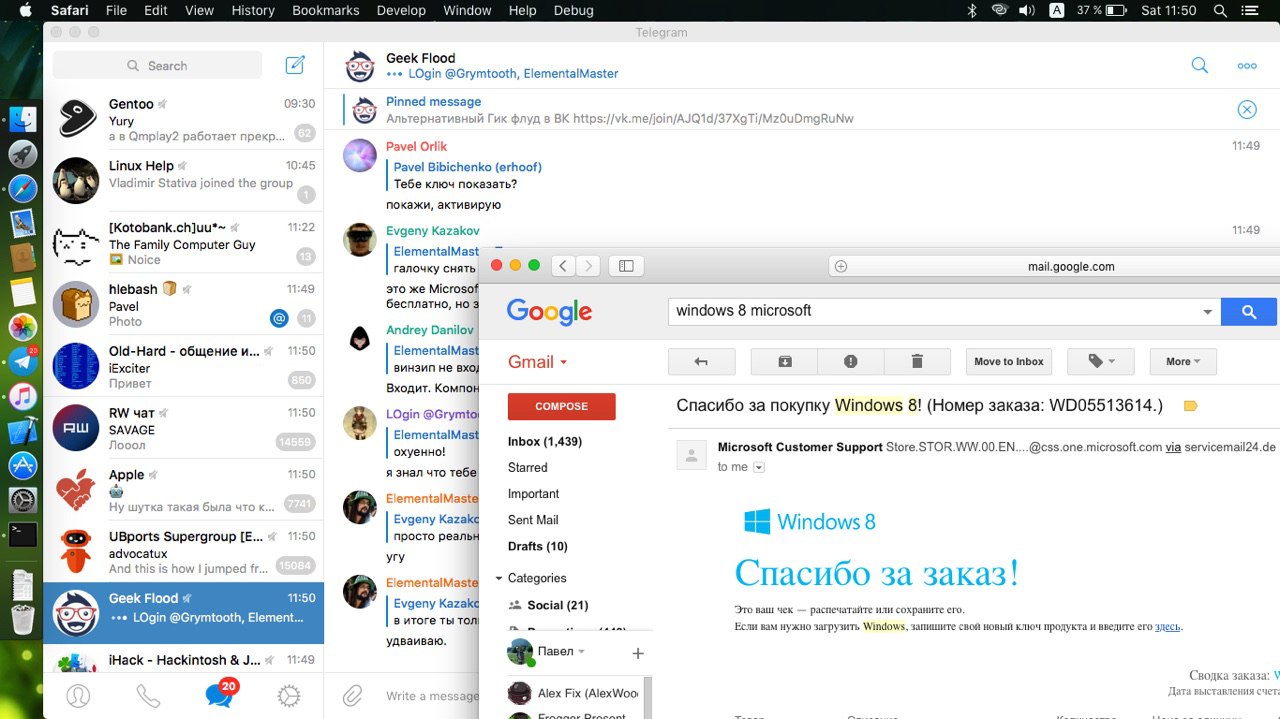The width and height of the screenshot is (1280, 719).
Task: Open the Develop menu
Action: [x=401, y=10]
